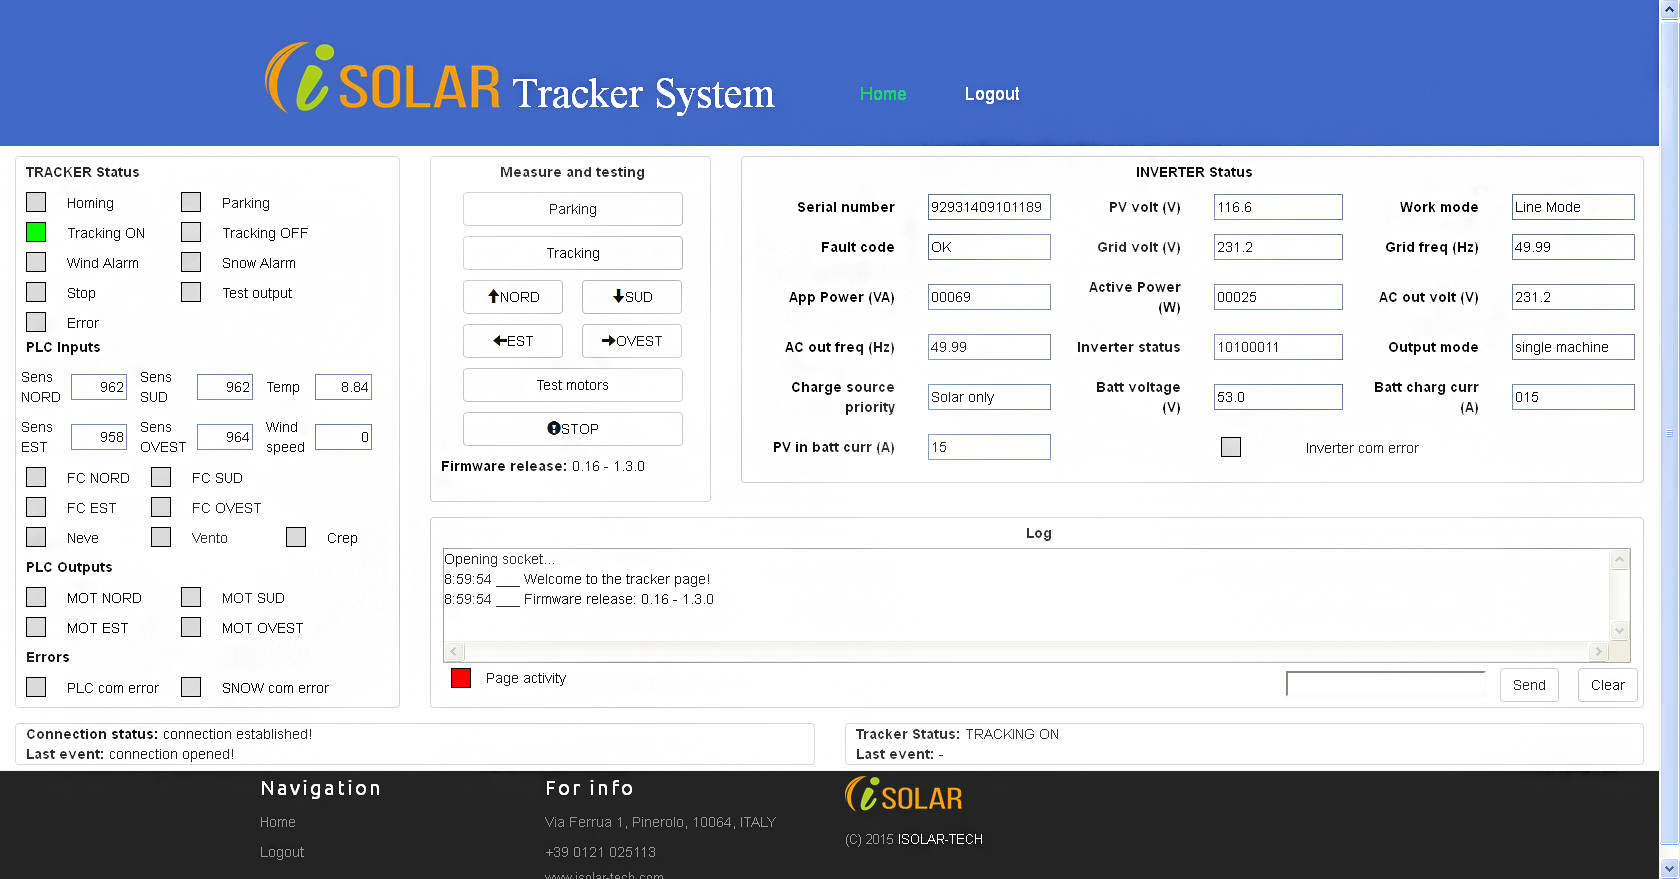Toggle the Inverter com error checkbox
Screen dimensions: 1680x879
pos(1231,447)
